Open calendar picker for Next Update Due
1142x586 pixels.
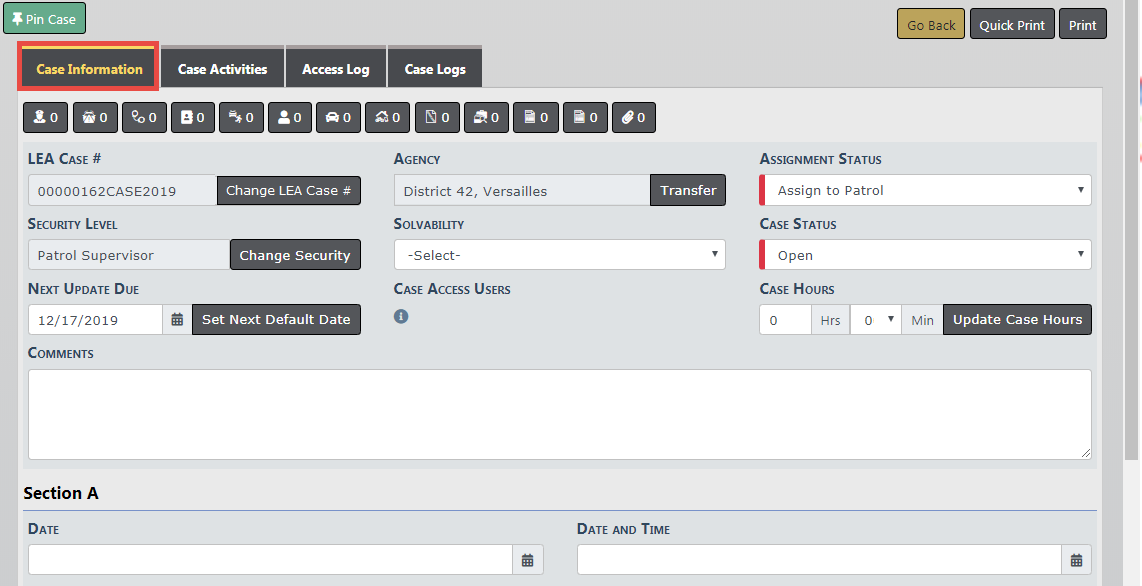click(x=177, y=320)
